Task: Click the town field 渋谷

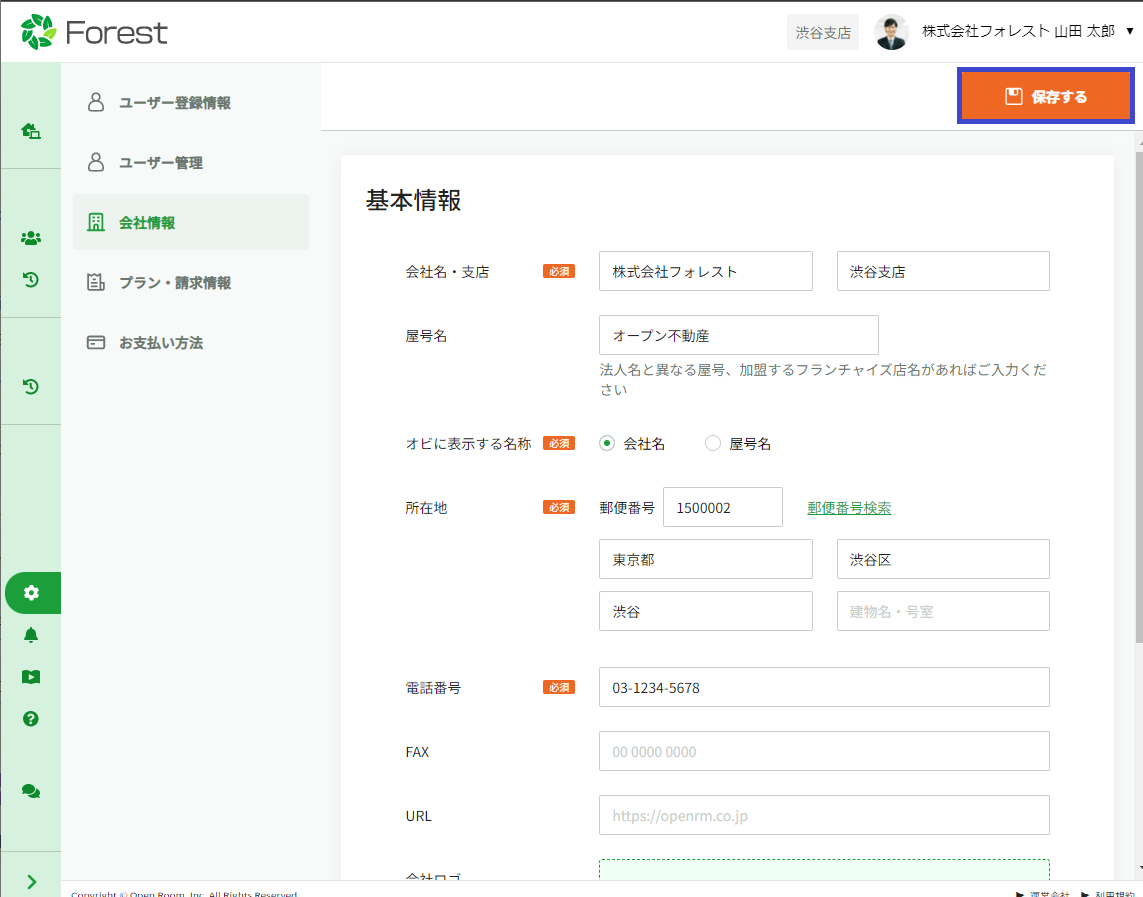Action: [x=706, y=611]
